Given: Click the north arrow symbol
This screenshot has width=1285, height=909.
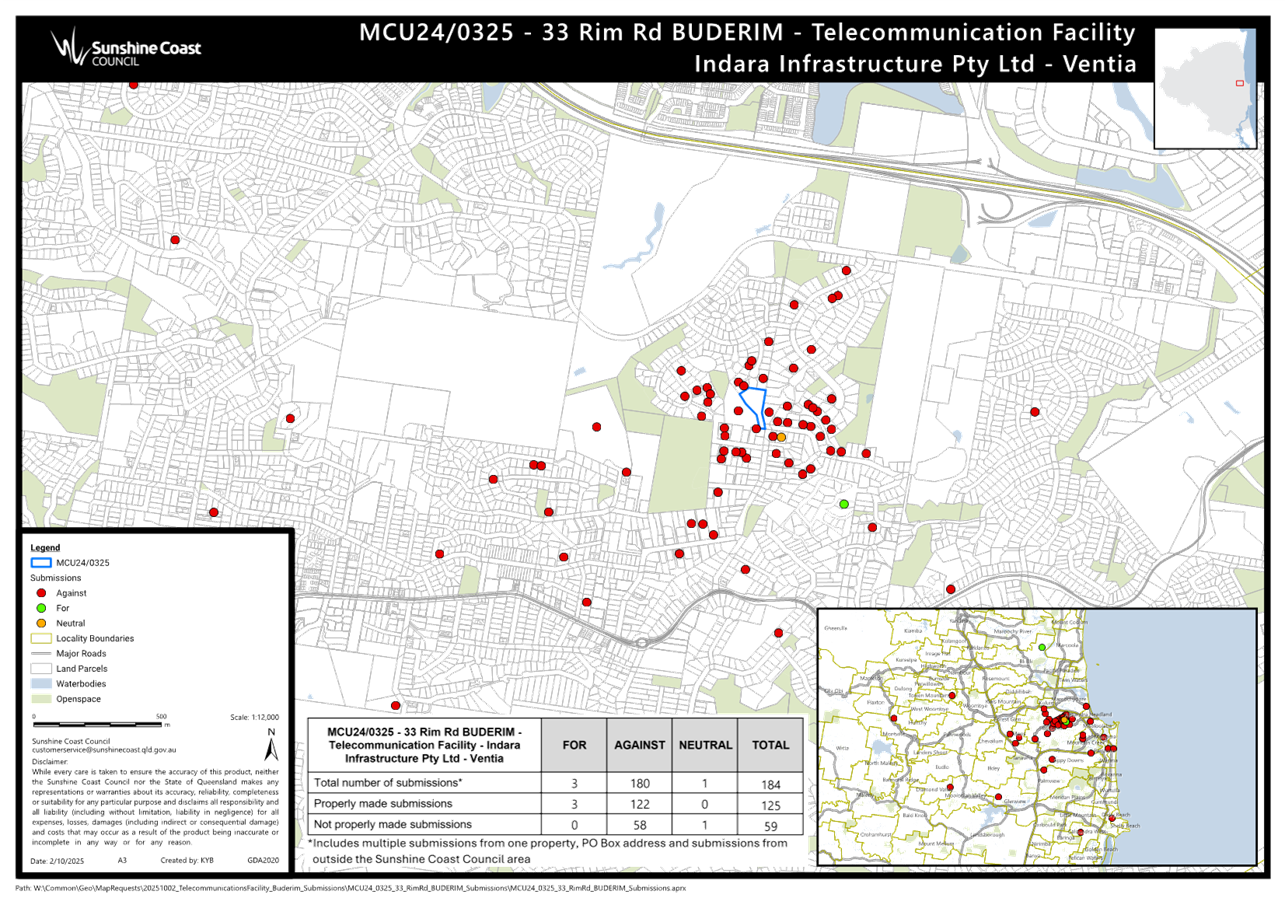Looking at the screenshot, I should coord(271,744).
